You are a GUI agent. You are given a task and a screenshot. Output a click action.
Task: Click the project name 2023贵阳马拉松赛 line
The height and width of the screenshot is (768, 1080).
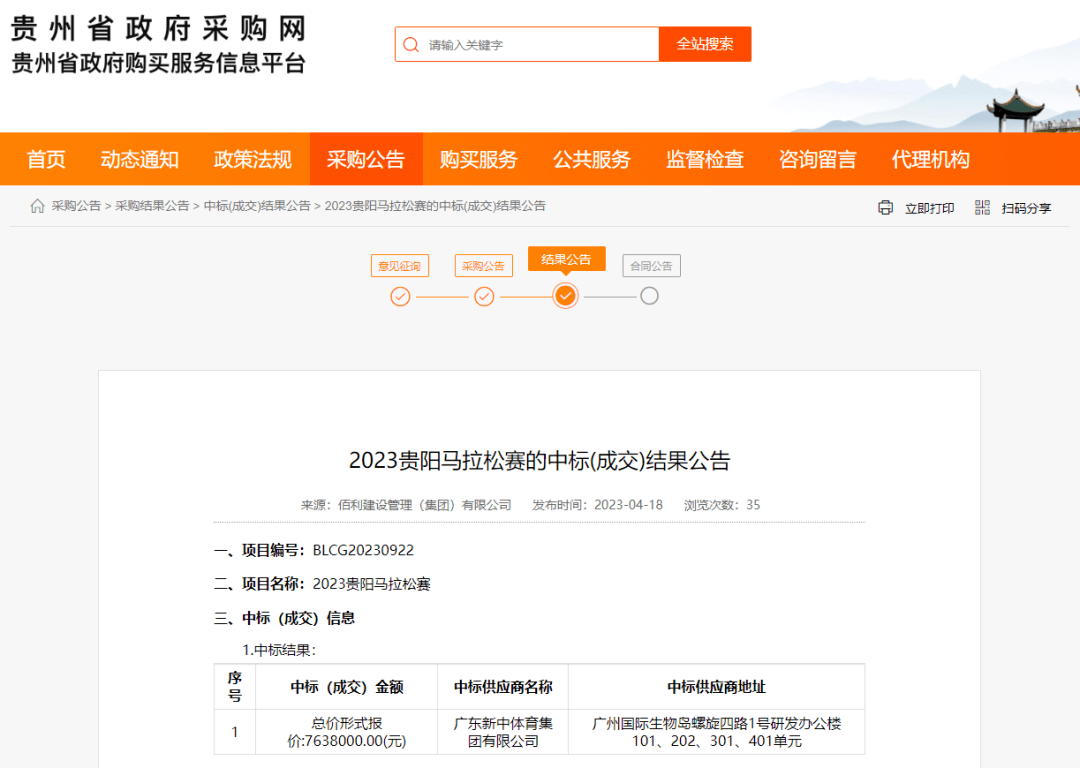tap(322, 584)
